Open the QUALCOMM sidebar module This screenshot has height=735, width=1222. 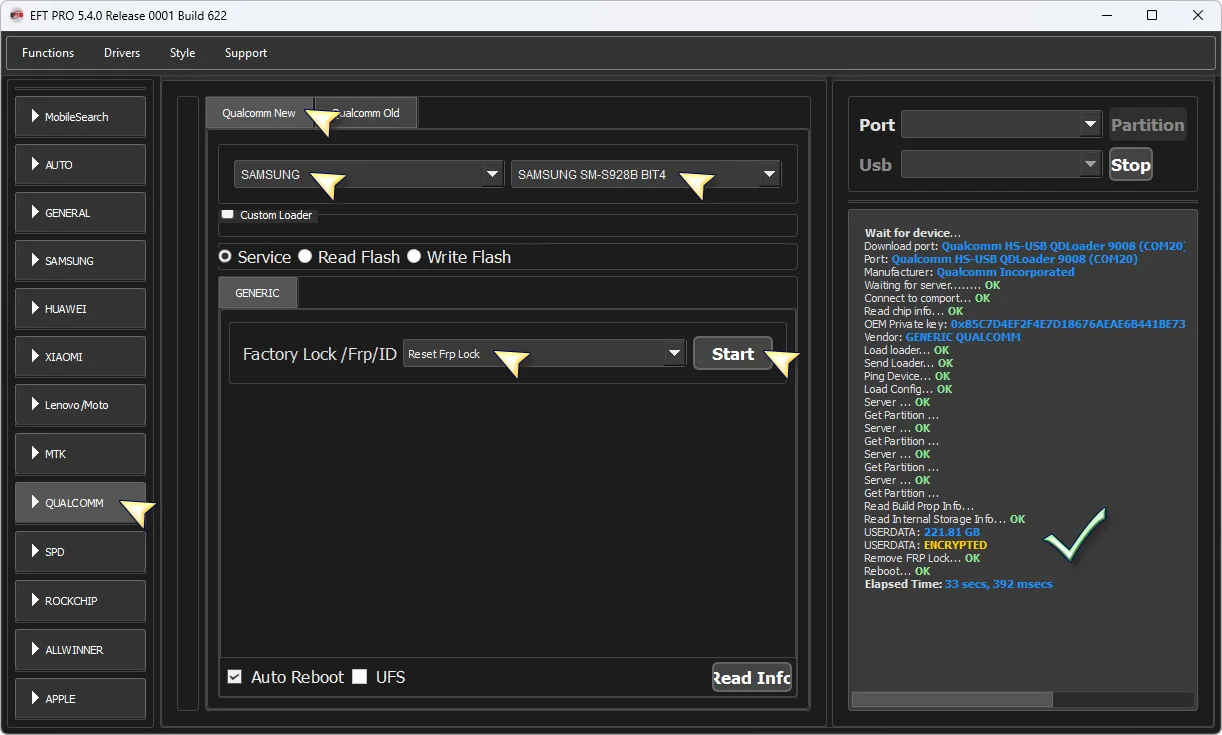click(x=80, y=503)
